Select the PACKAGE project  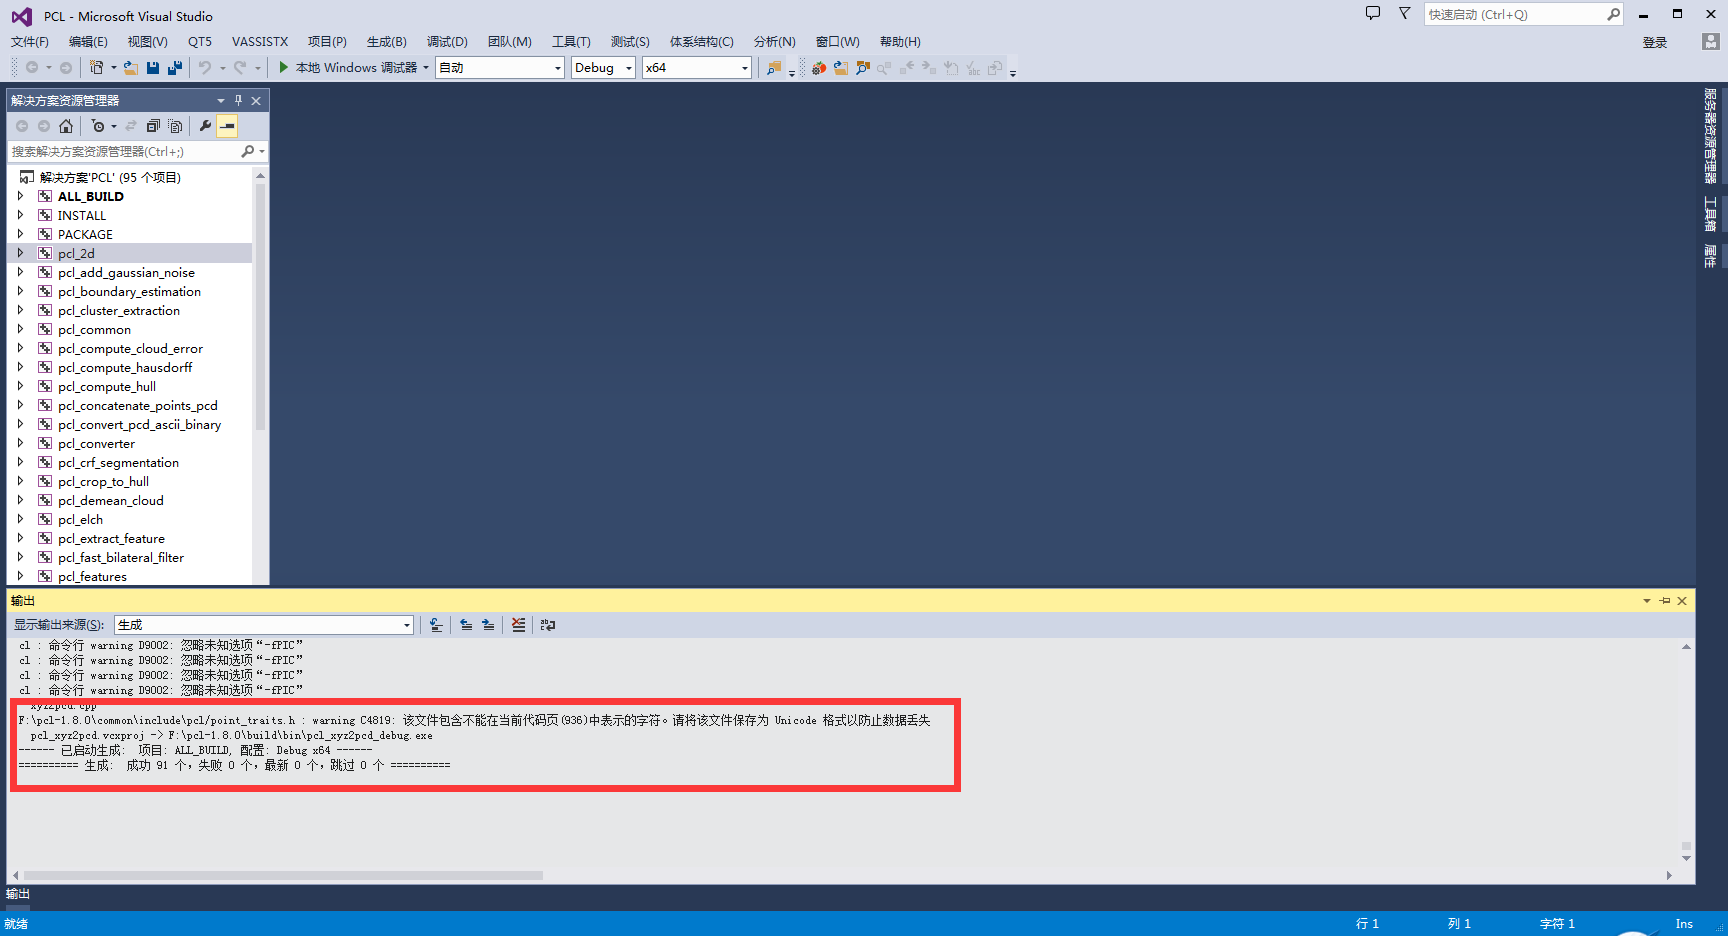pyautogui.click(x=85, y=234)
